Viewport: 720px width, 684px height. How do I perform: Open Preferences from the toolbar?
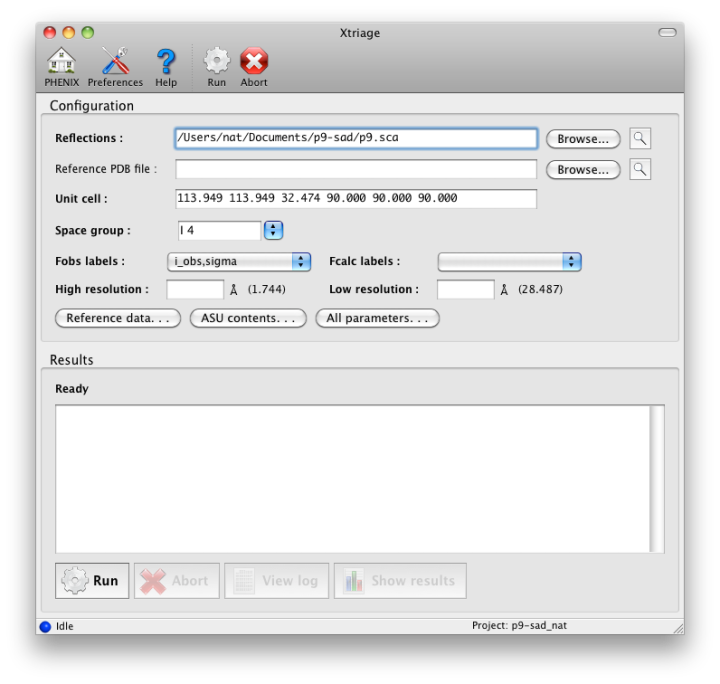point(115,63)
